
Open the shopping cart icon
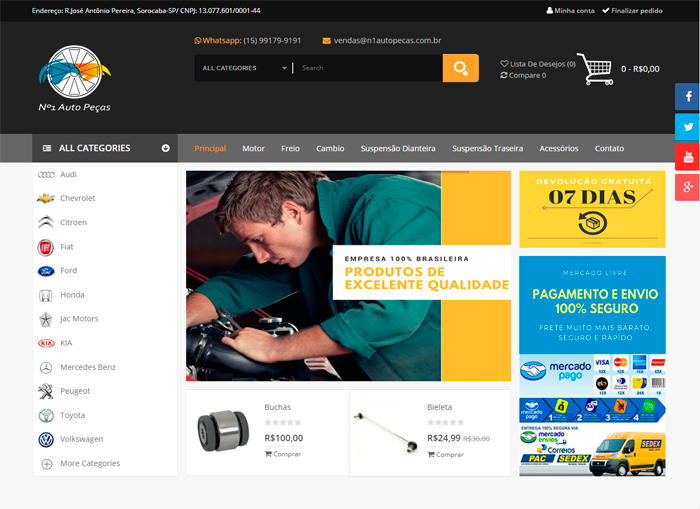coord(594,69)
